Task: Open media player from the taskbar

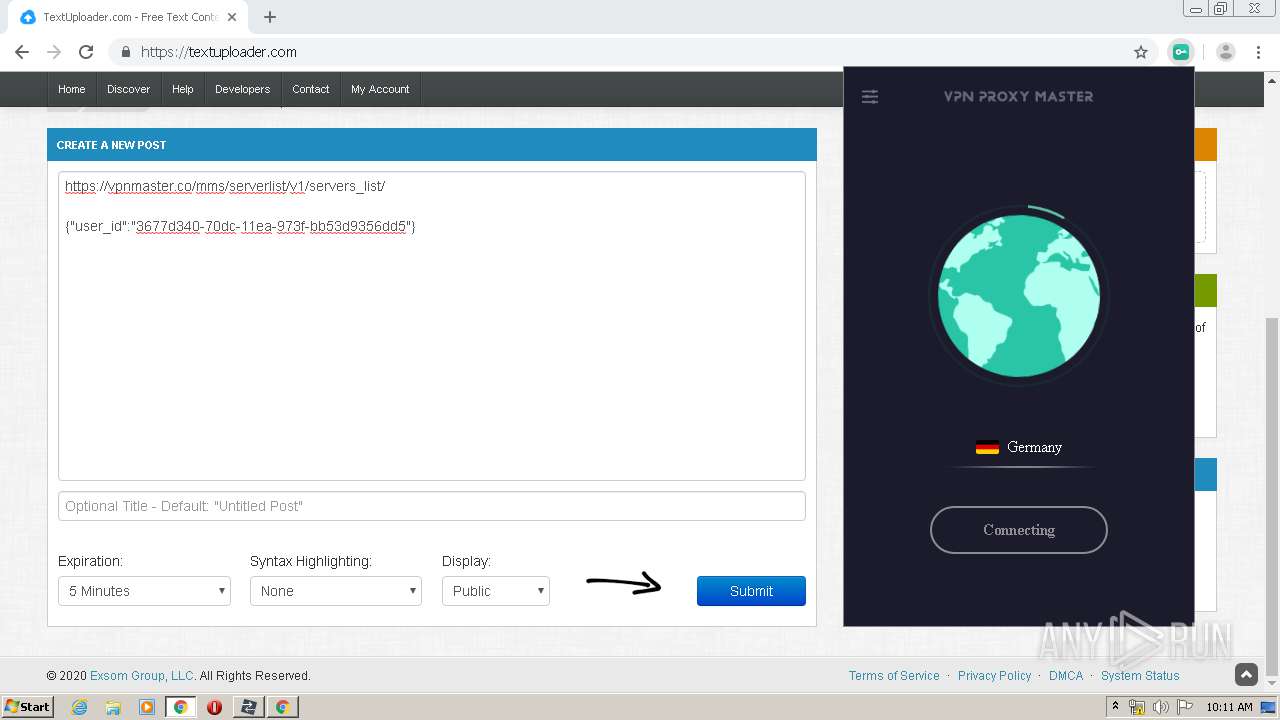Action: (x=147, y=707)
